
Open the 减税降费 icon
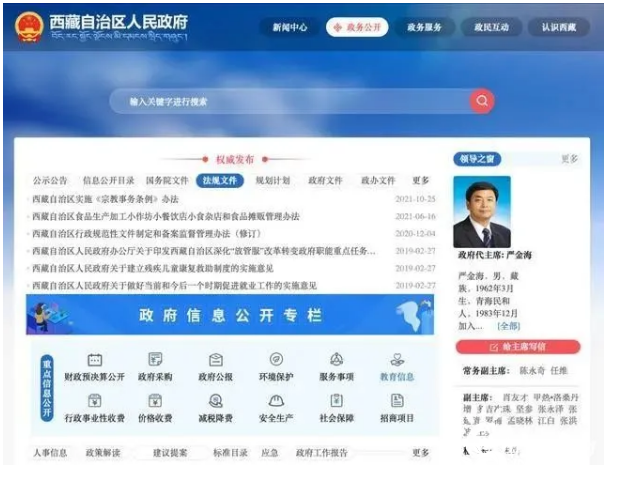coord(215,401)
